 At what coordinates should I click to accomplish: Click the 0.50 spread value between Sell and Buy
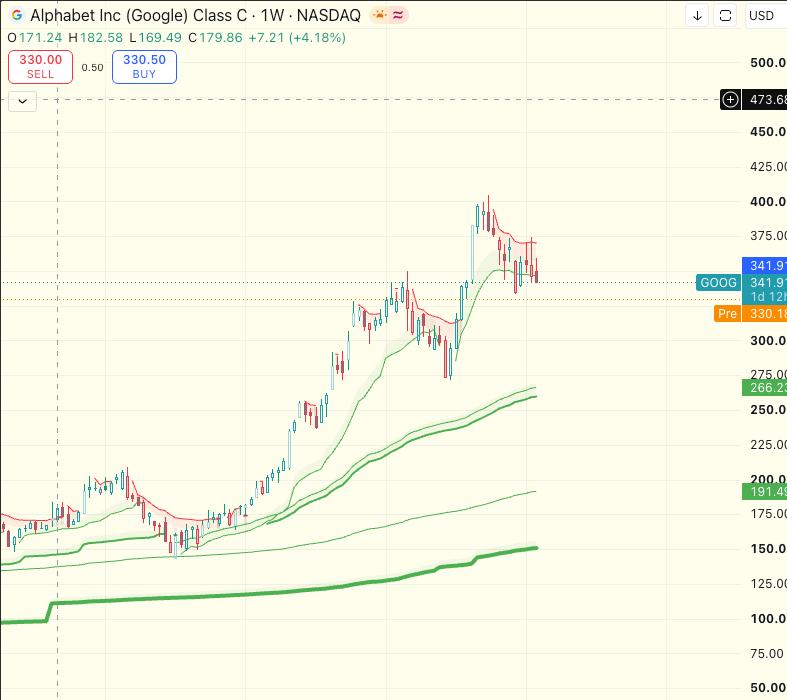(92, 67)
